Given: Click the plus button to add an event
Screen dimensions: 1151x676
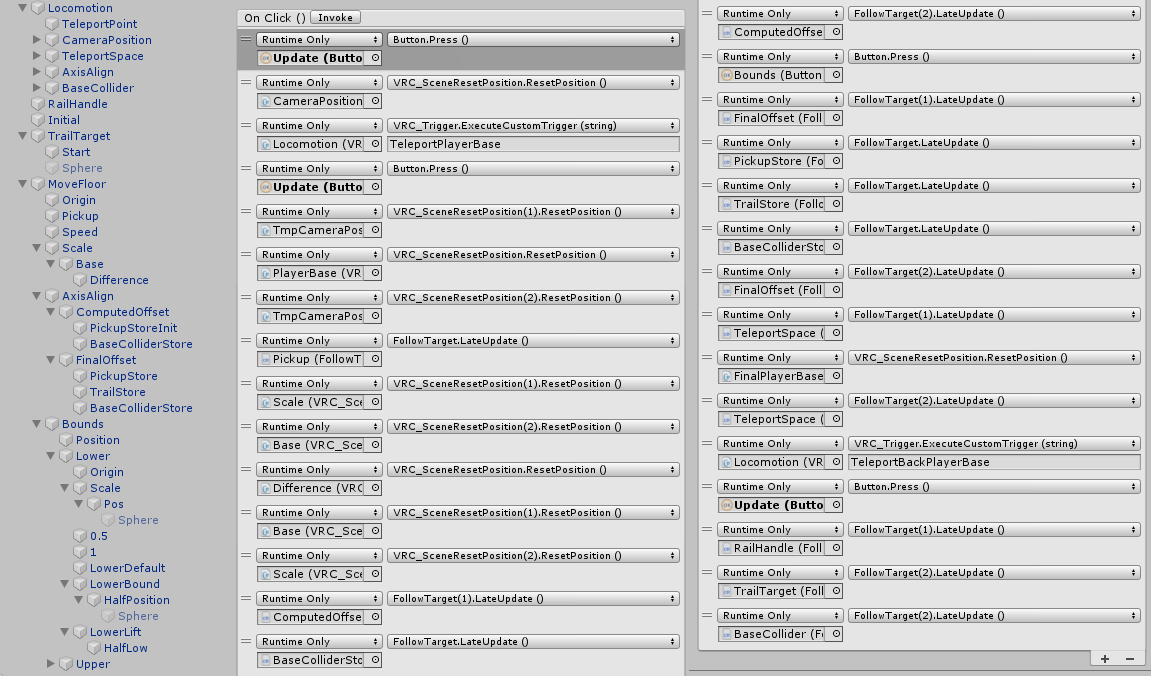Looking at the screenshot, I should click(1105, 658).
